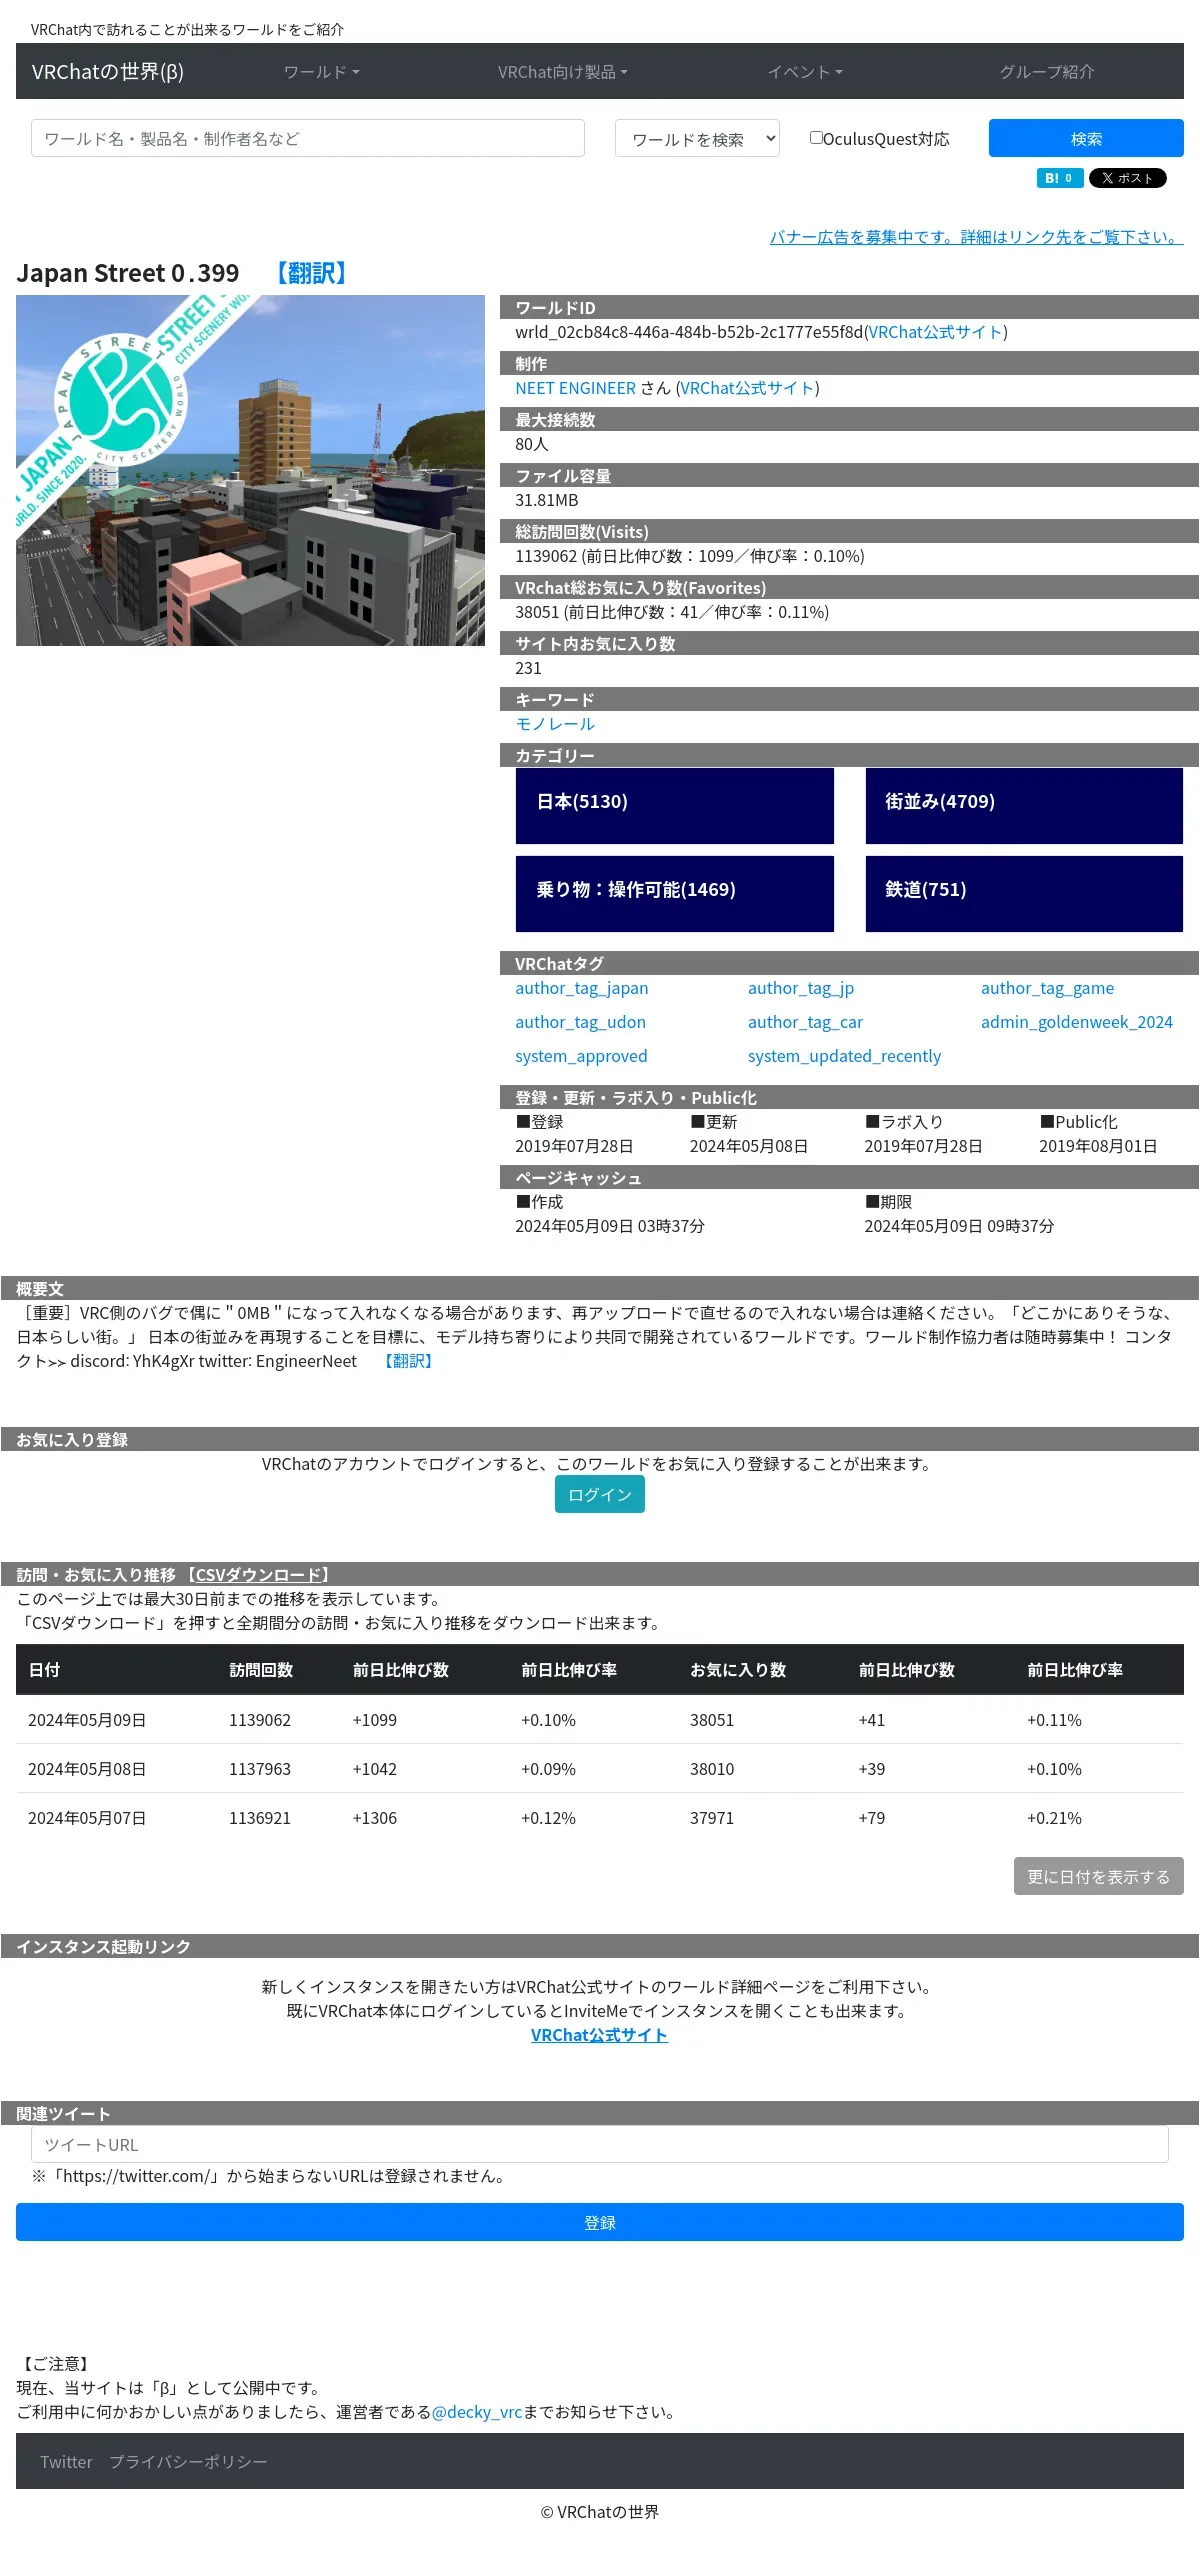This screenshot has height=2555, width=1200.
Task: Open author's VRChat公式サイト link
Action: (748, 388)
